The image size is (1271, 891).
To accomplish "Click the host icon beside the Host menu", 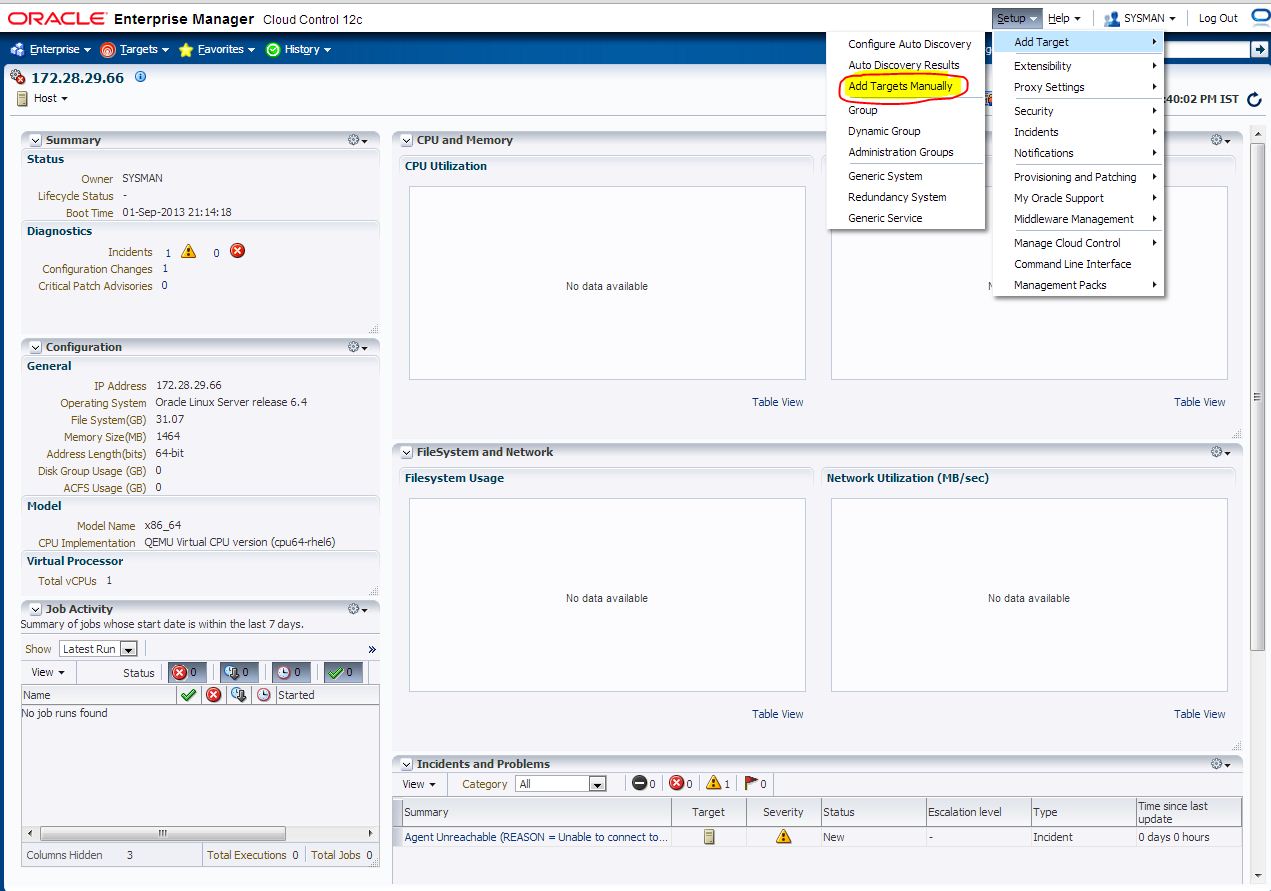I will pyautogui.click(x=23, y=98).
